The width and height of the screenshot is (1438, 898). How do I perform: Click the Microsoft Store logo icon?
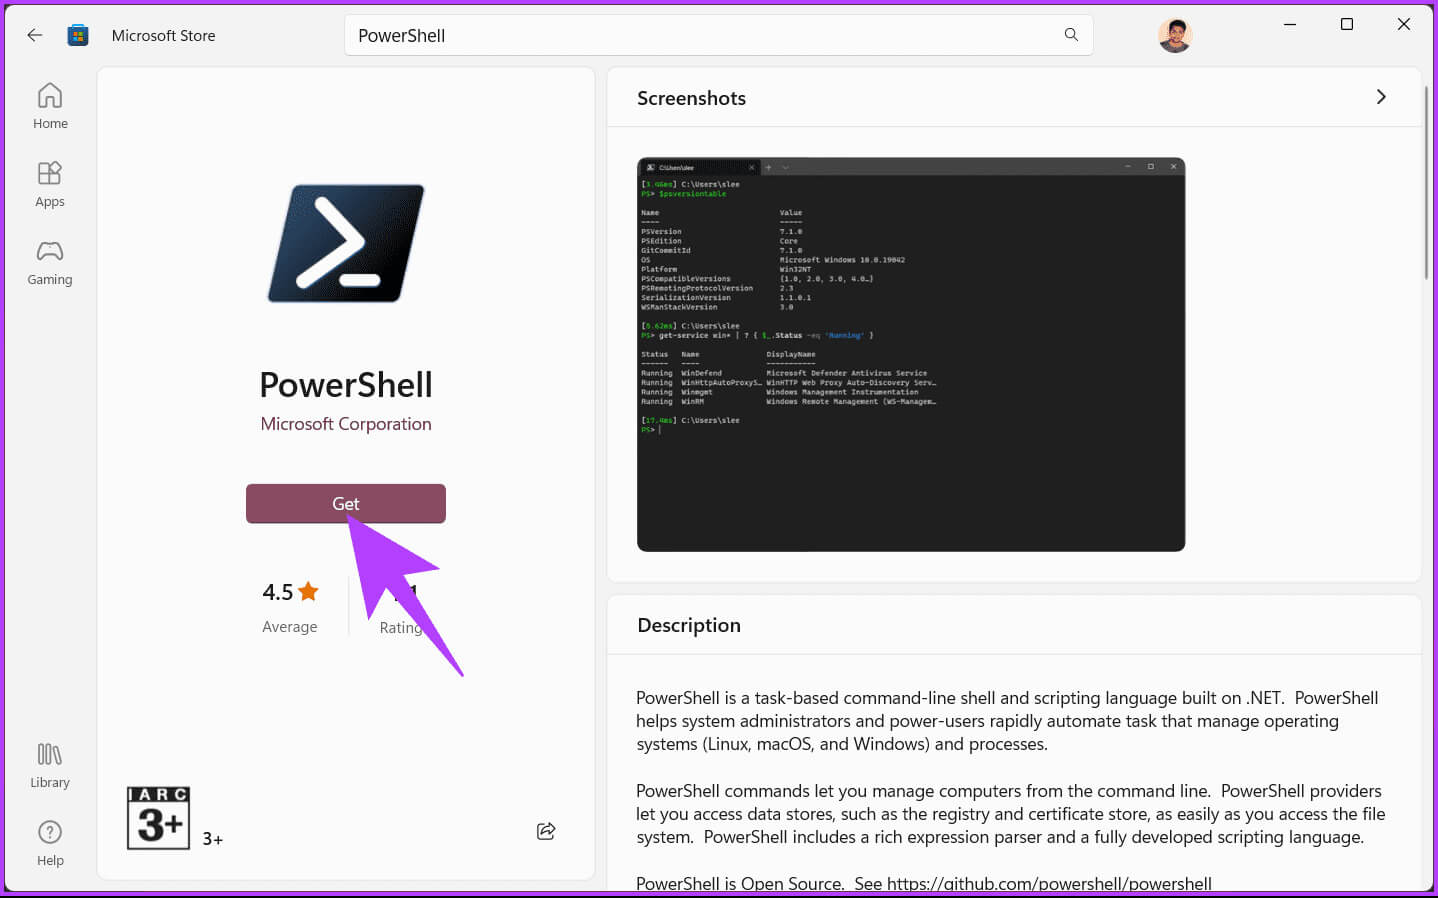click(78, 35)
